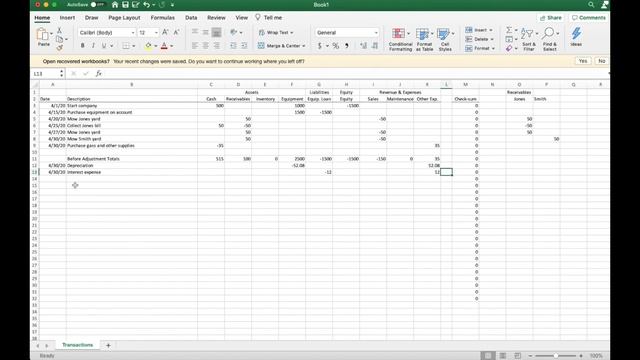Click the Comments button
Image resolution: width=640 pixels, height=360 pixels.
[589, 18]
